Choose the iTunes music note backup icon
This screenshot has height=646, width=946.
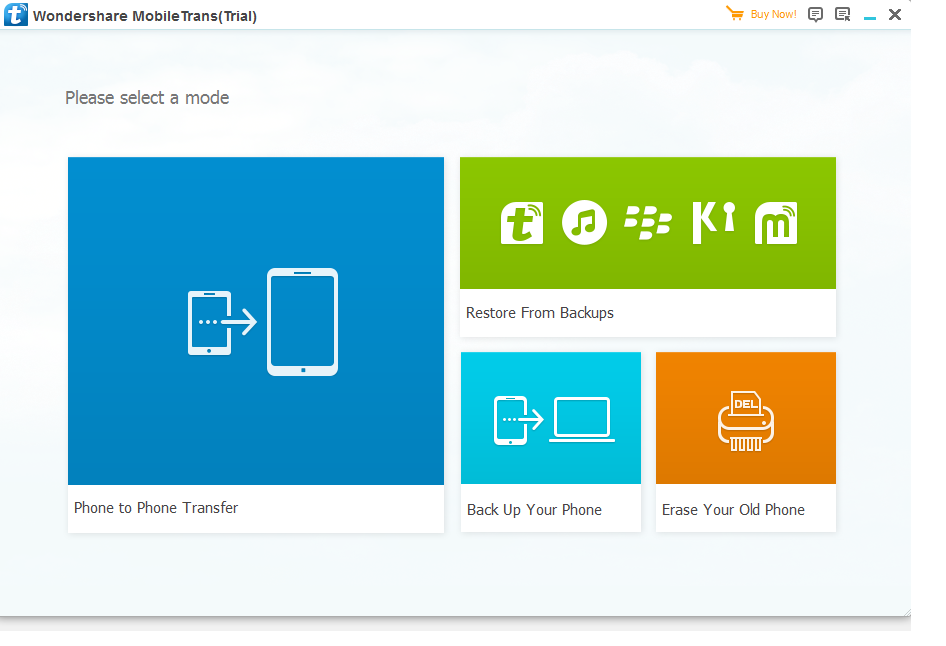(584, 223)
